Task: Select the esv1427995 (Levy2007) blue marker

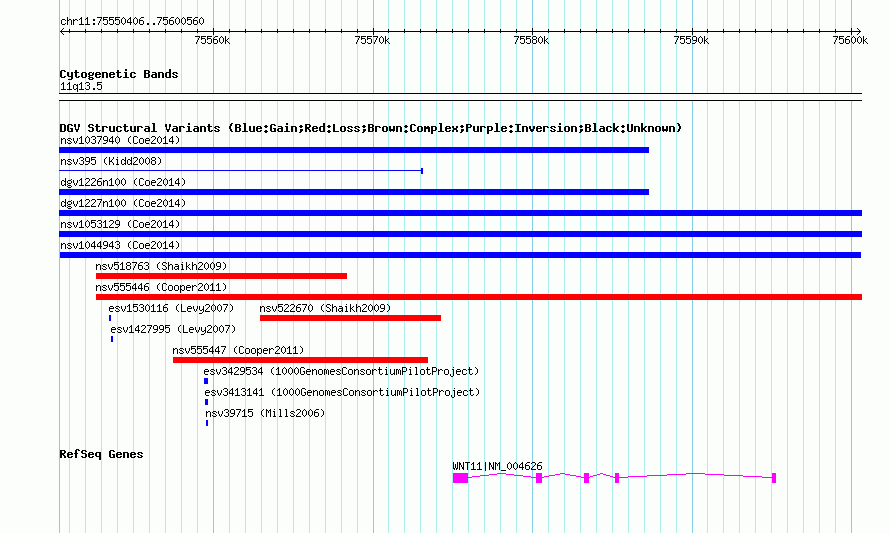Action: pyautogui.click(x=112, y=339)
